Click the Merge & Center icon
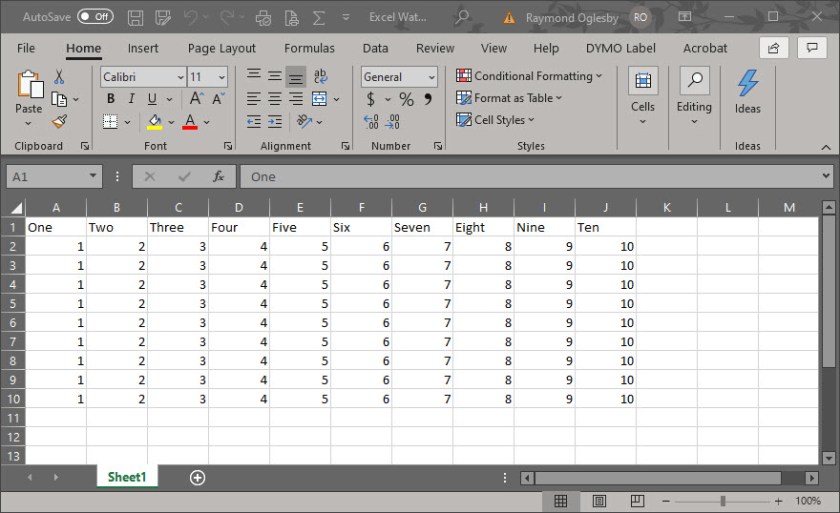Viewport: 840px width, 513px height. point(319,99)
